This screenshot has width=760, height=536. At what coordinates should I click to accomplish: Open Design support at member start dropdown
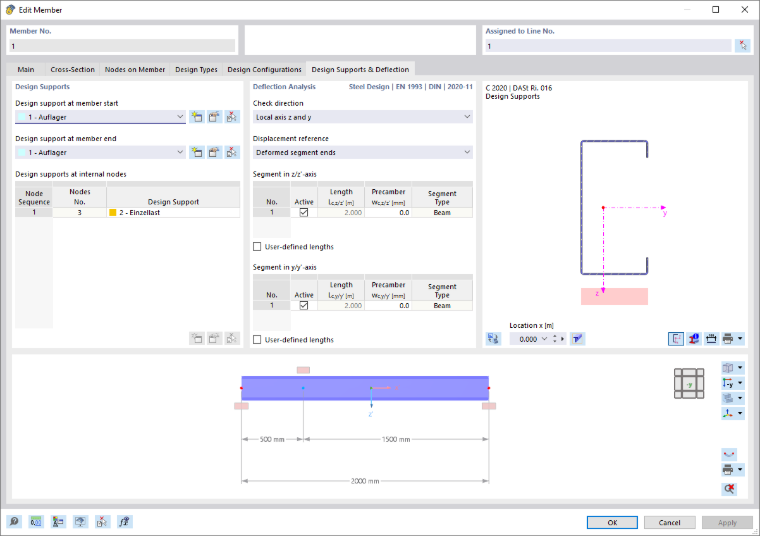click(180, 117)
